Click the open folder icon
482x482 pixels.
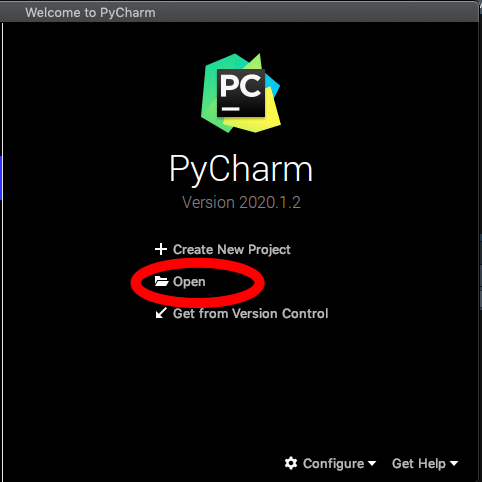pyautogui.click(x=162, y=281)
